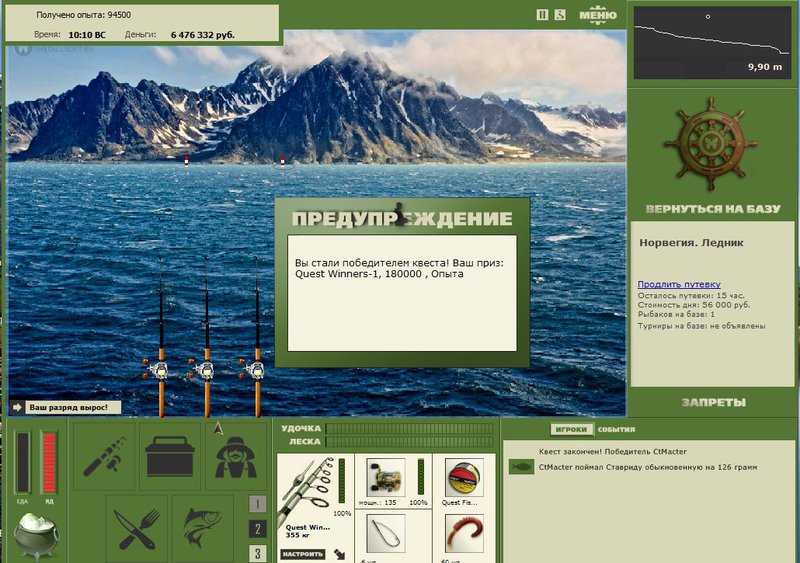Click the ЕДА hunger gauge
This screenshot has height=563, width=800.
(x=22, y=462)
